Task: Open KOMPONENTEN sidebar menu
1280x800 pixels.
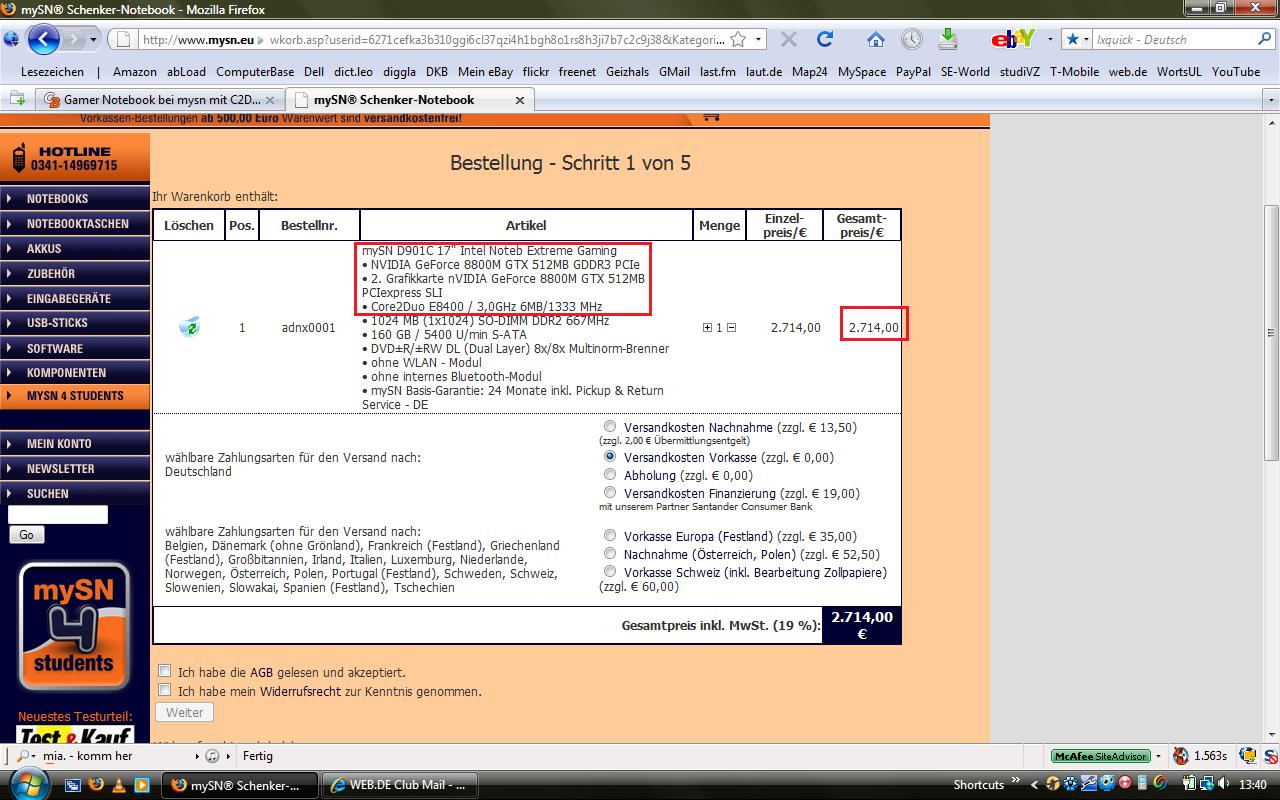Action: [75, 372]
